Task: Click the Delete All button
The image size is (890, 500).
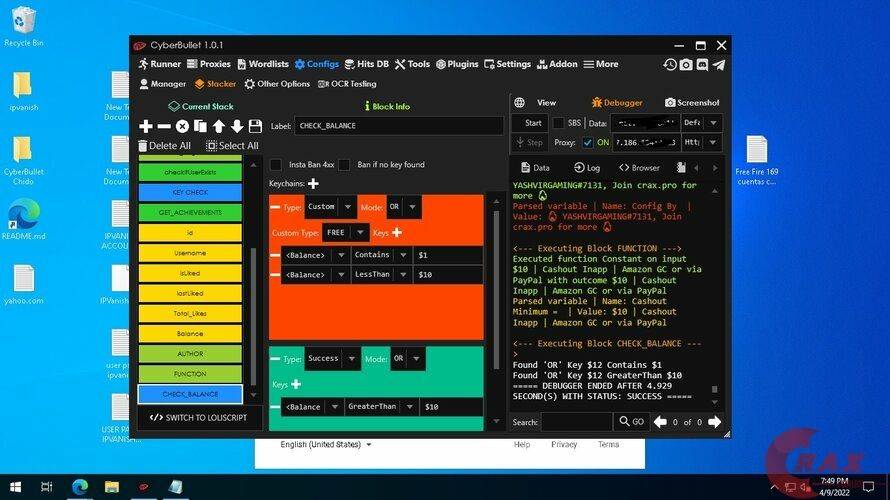Action: 165,146
